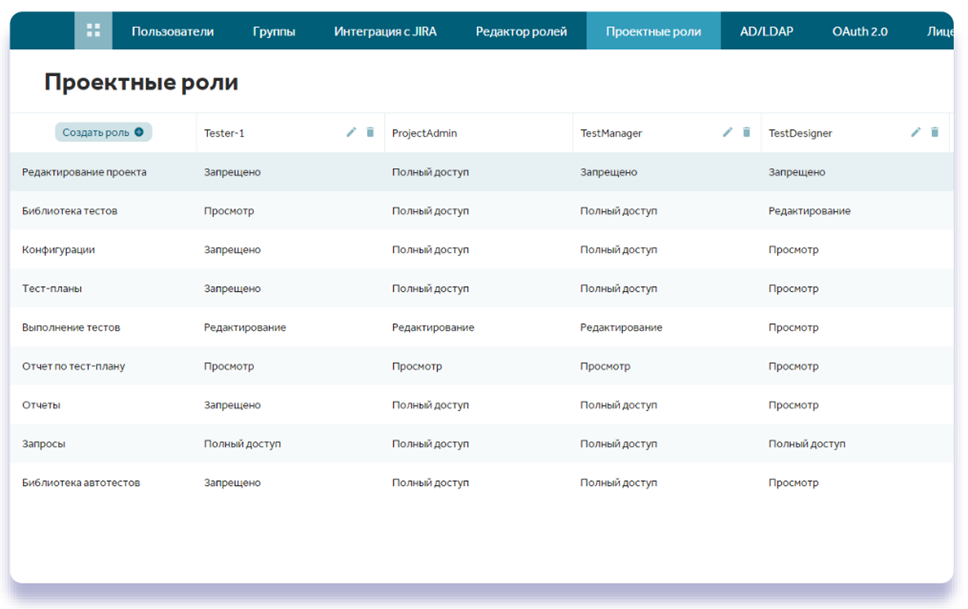Click the Выполнение тестов row label
This screenshot has height=609, width=968.
click(71, 327)
